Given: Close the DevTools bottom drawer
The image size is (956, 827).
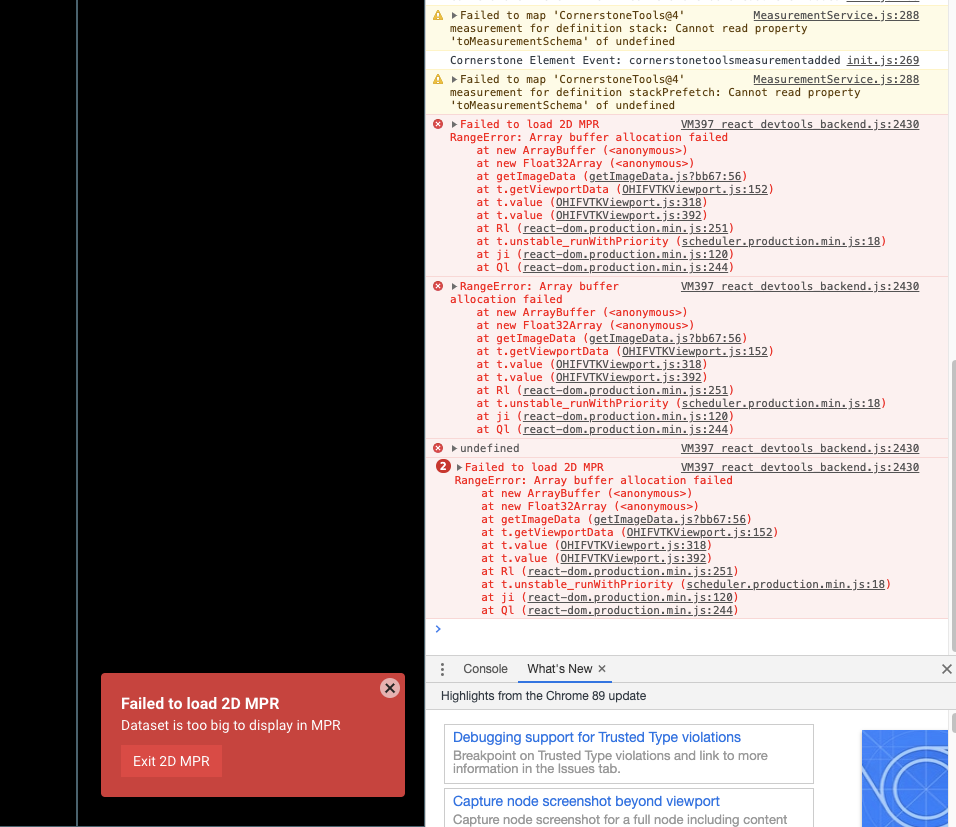Looking at the screenshot, I should click(x=946, y=669).
